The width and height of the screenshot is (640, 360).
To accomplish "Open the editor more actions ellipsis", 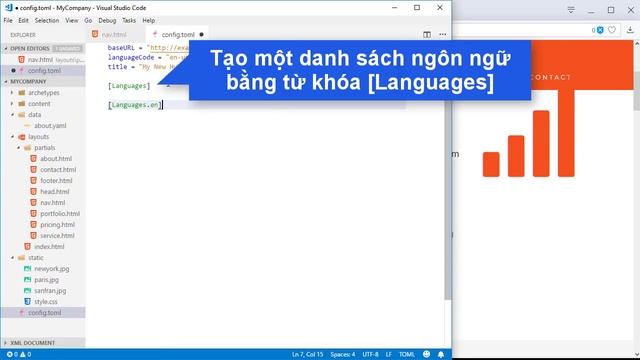I will (x=442, y=35).
